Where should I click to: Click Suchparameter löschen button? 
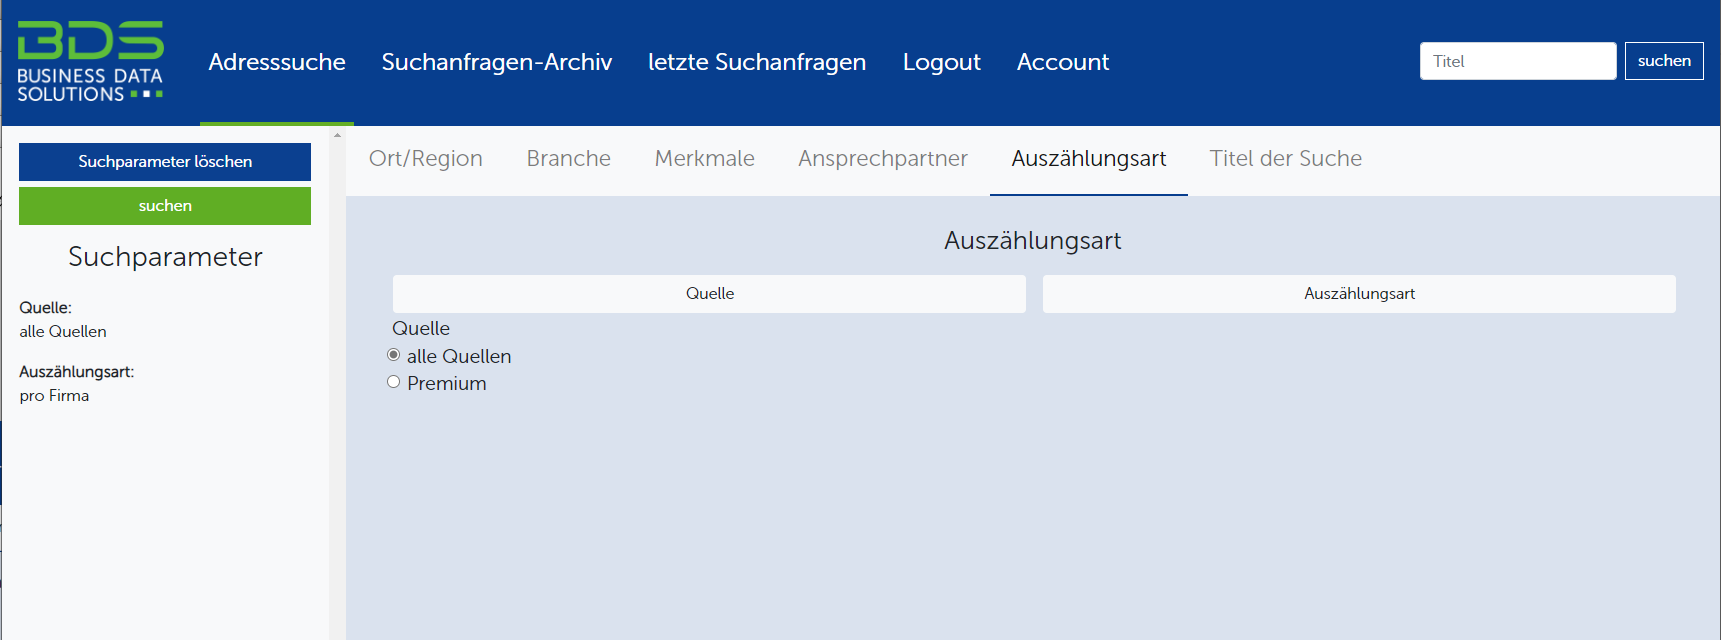165,162
